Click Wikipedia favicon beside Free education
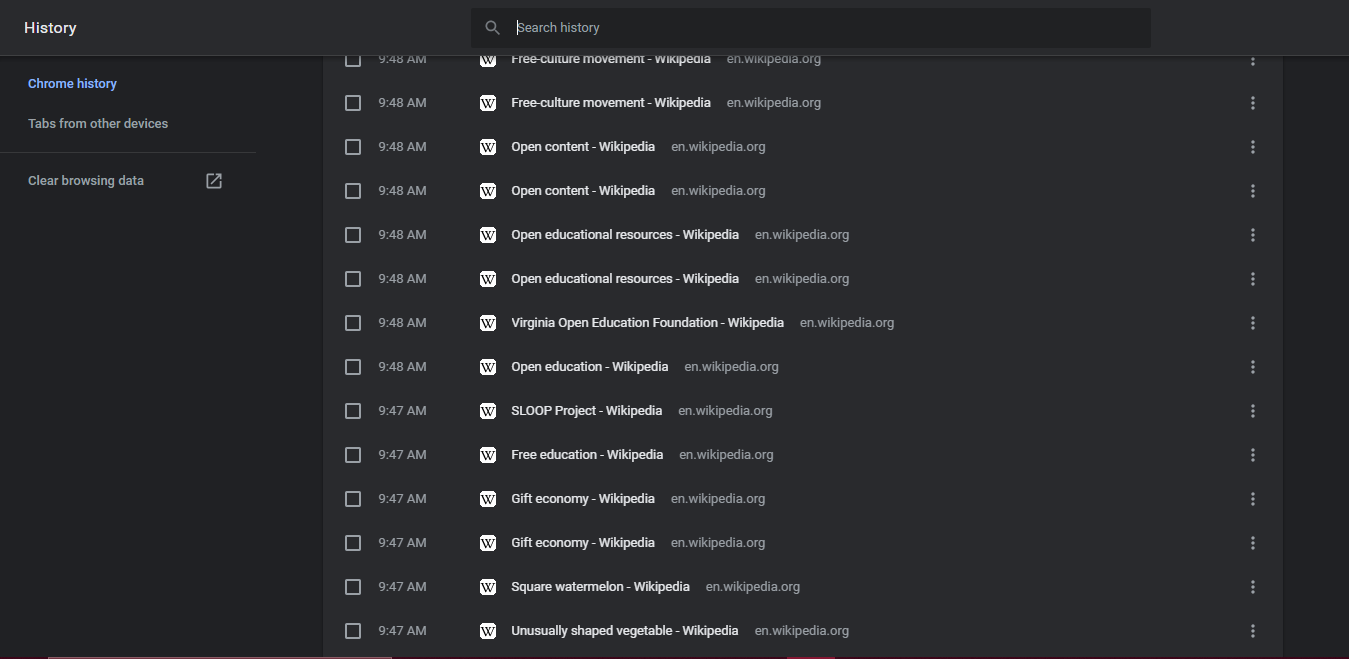1349x659 pixels. (x=488, y=455)
